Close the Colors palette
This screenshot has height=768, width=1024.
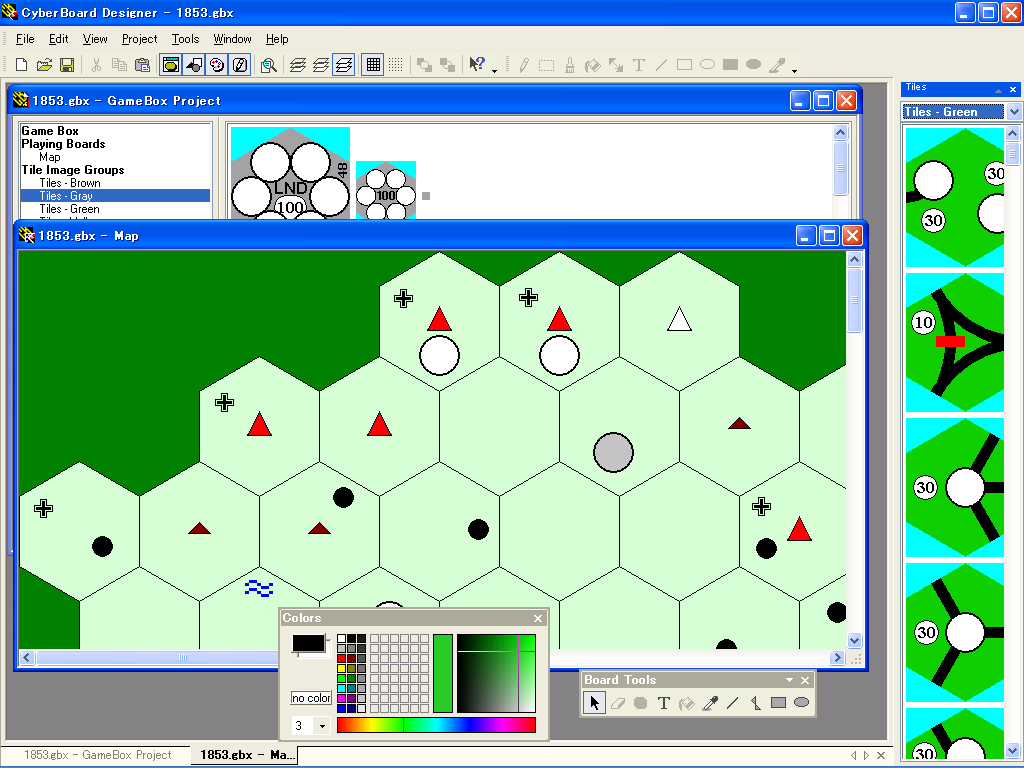click(x=538, y=618)
